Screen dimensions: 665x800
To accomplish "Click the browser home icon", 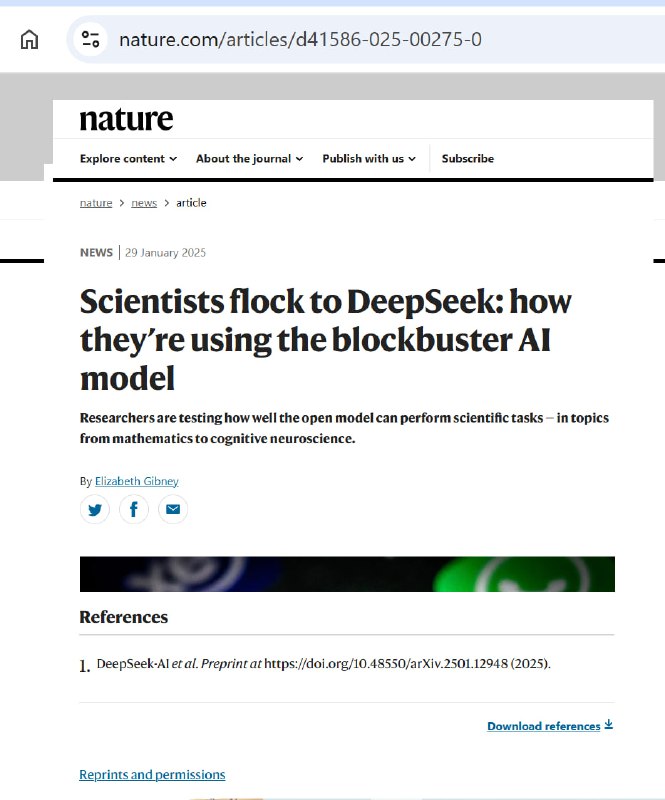I will (x=29, y=39).
